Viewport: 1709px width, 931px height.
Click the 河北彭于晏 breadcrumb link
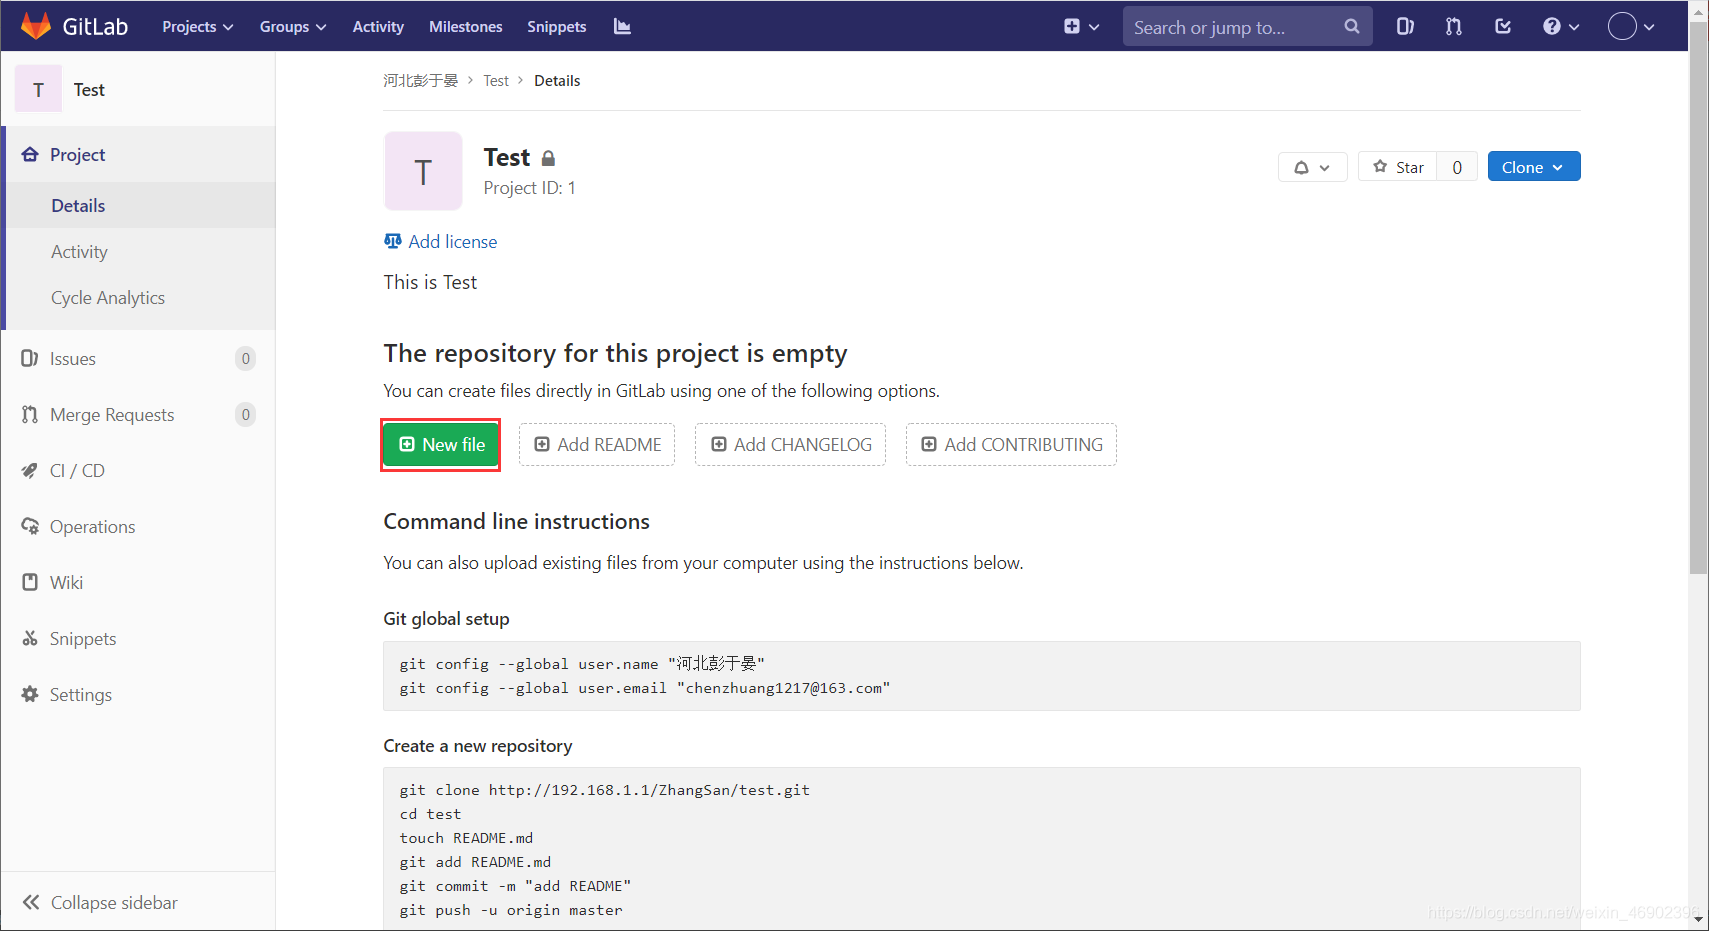pos(420,81)
